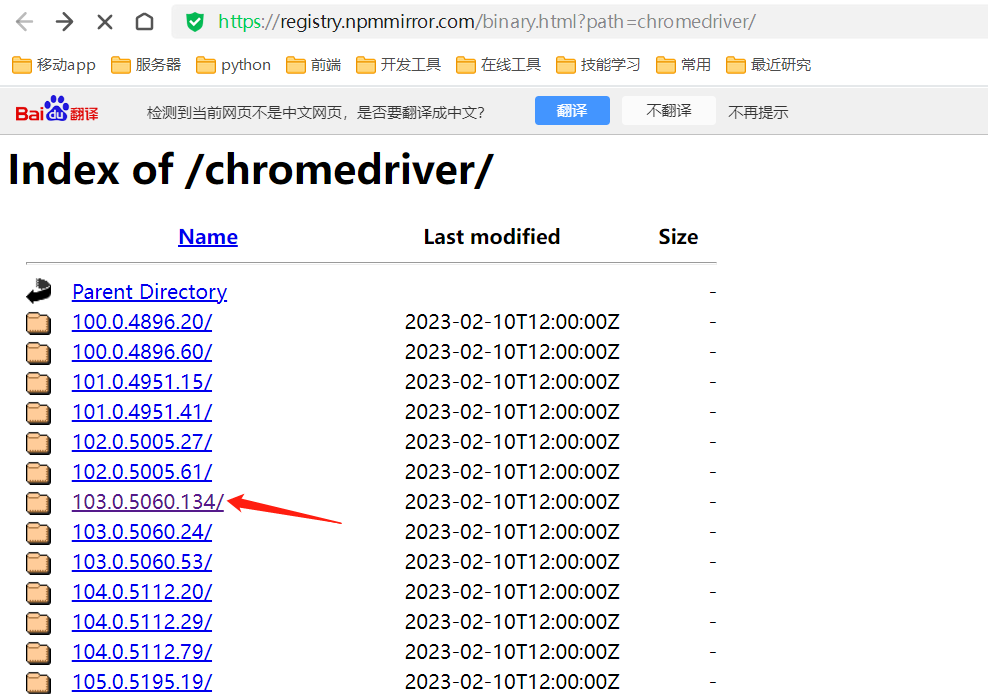Click the folder icon beside 100.0.4896.20/
Image resolution: width=988 pixels, height=694 pixels.
38,322
